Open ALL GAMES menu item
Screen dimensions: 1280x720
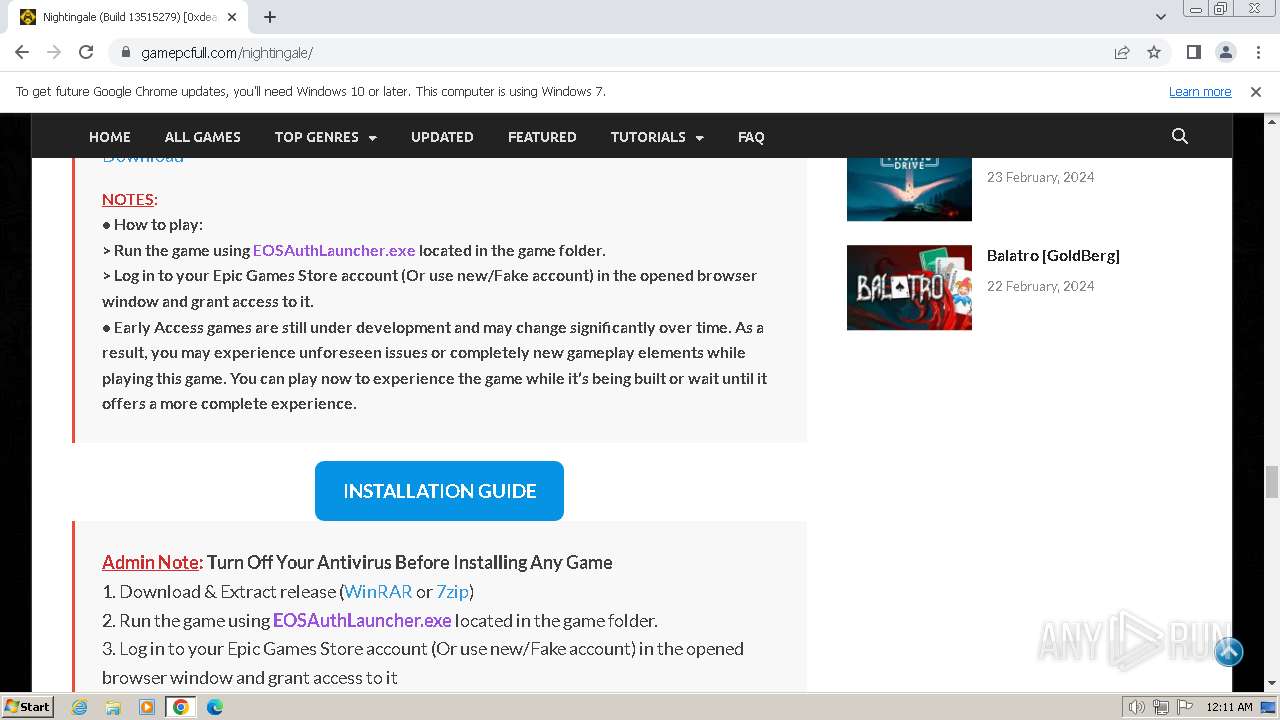pyautogui.click(x=203, y=137)
